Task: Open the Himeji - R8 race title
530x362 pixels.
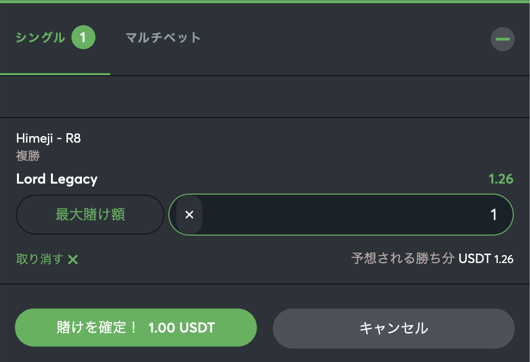Action: pyautogui.click(x=48, y=138)
